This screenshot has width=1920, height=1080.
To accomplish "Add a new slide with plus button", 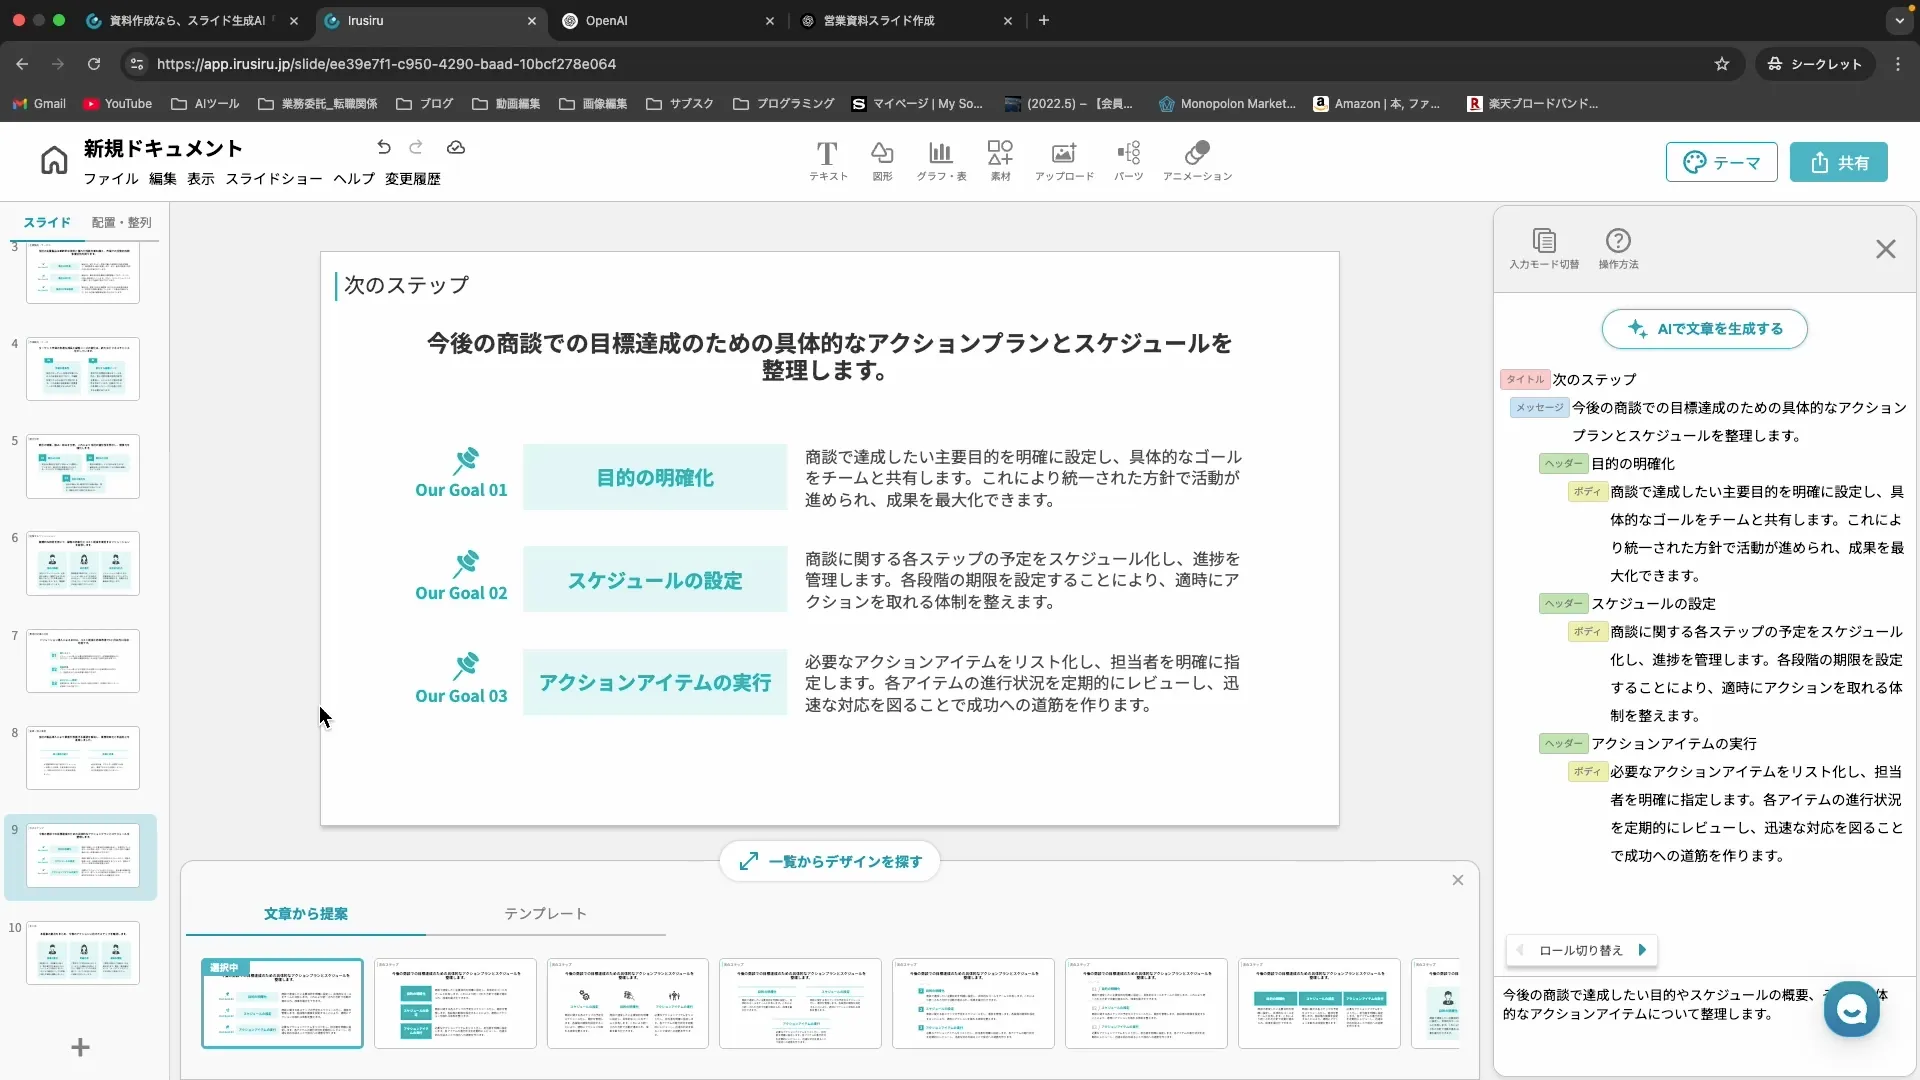I will click(x=80, y=1047).
